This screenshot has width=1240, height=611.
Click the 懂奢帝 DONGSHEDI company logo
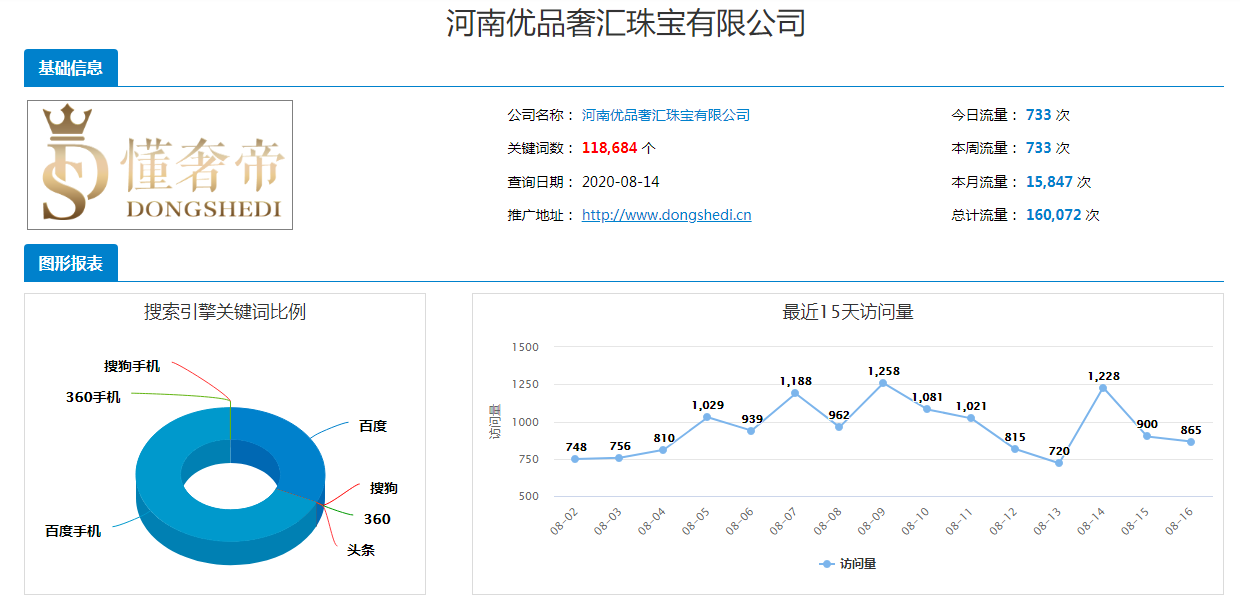[160, 165]
